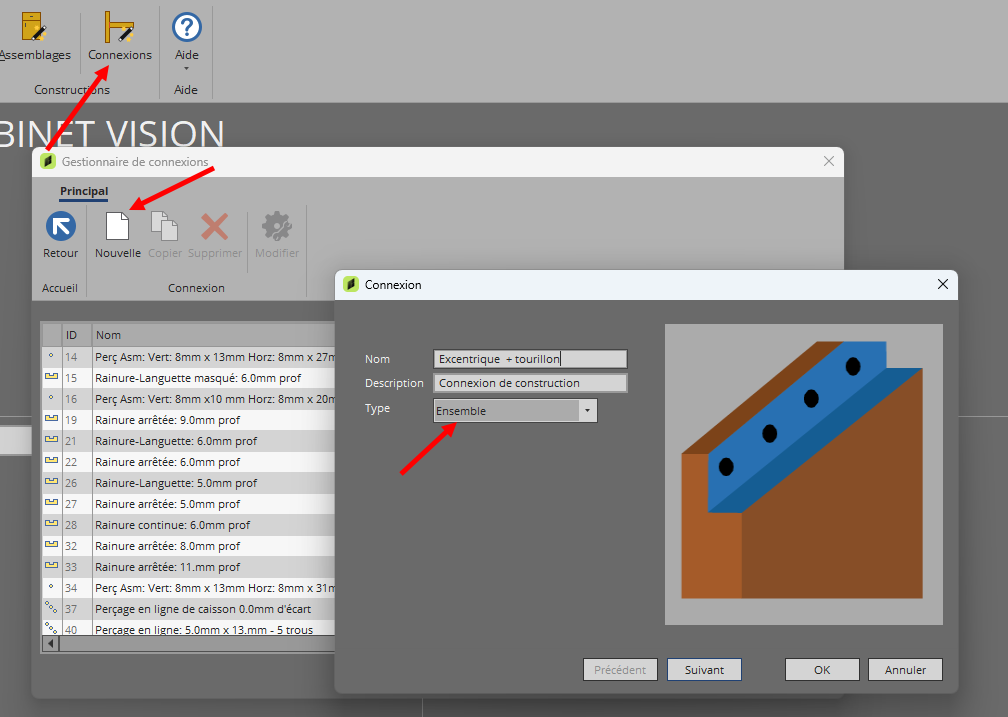
Task: Click the groove icon of row 22
Action: pos(51,460)
